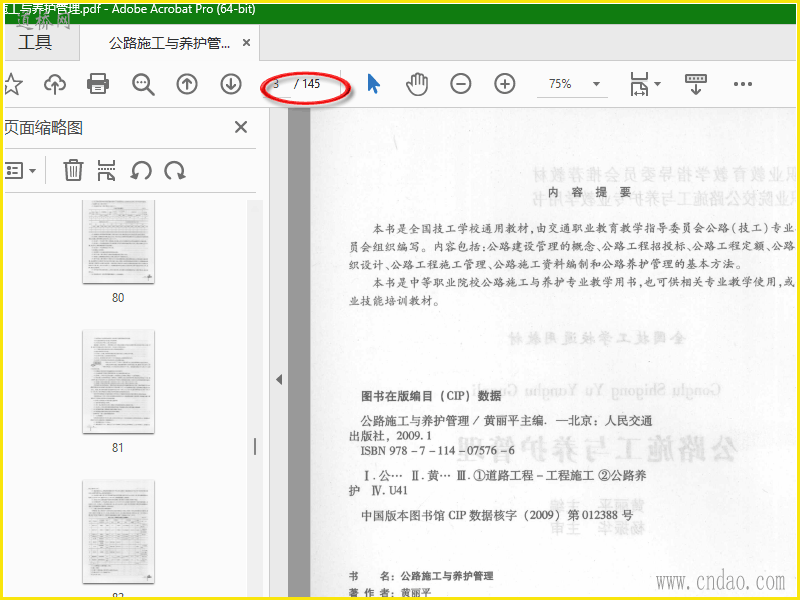800x600 pixels.
Task: Click the 页面缩略图 panel title
Action: click(x=43, y=128)
